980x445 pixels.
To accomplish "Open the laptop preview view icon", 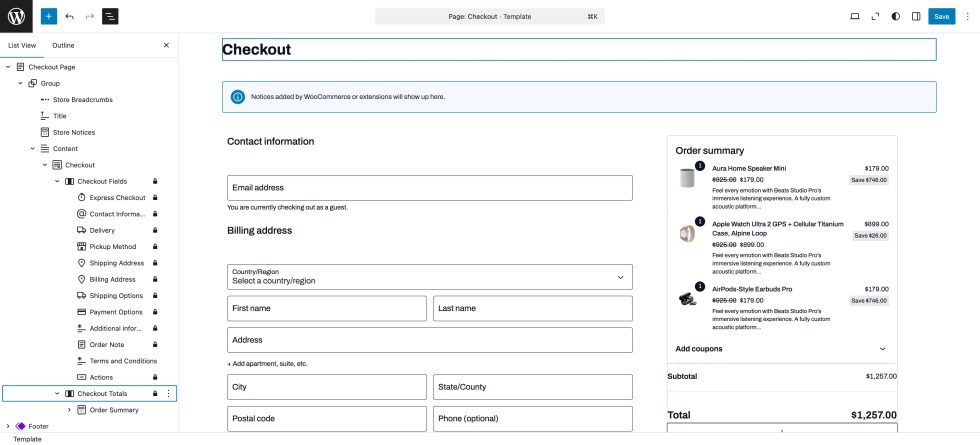I will pyautogui.click(x=855, y=16).
